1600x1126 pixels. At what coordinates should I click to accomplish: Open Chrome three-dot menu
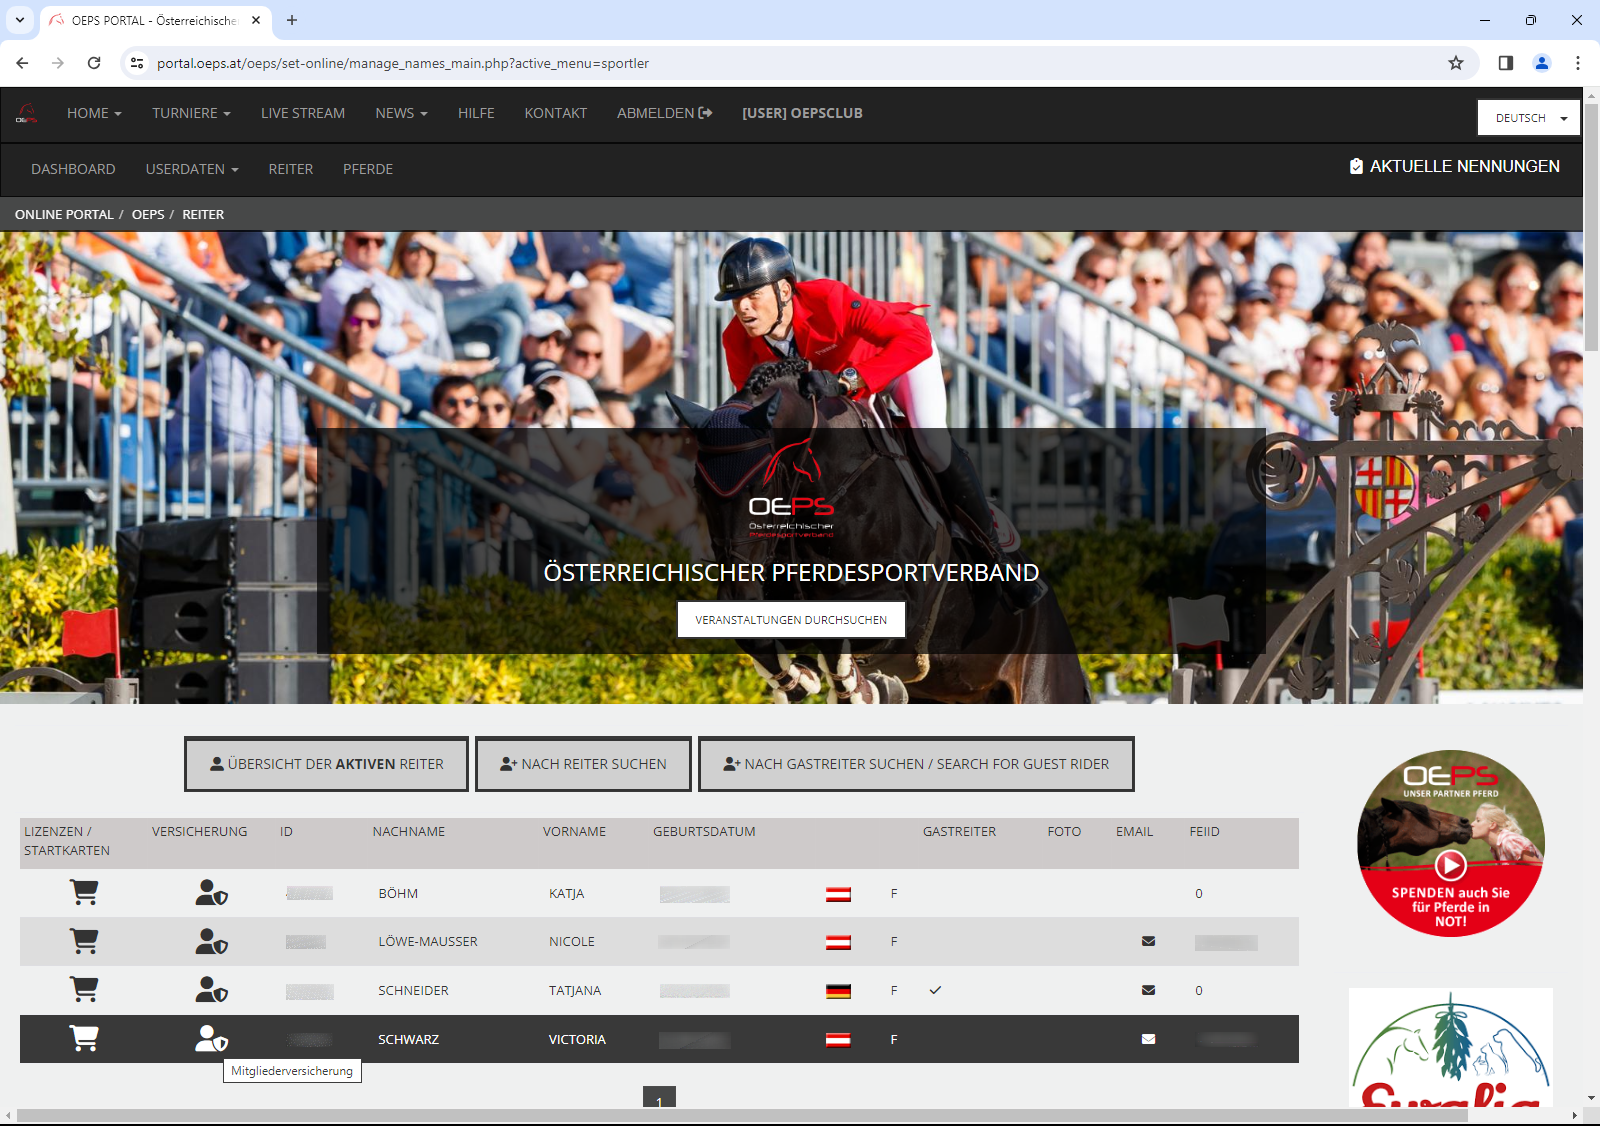point(1578,63)
